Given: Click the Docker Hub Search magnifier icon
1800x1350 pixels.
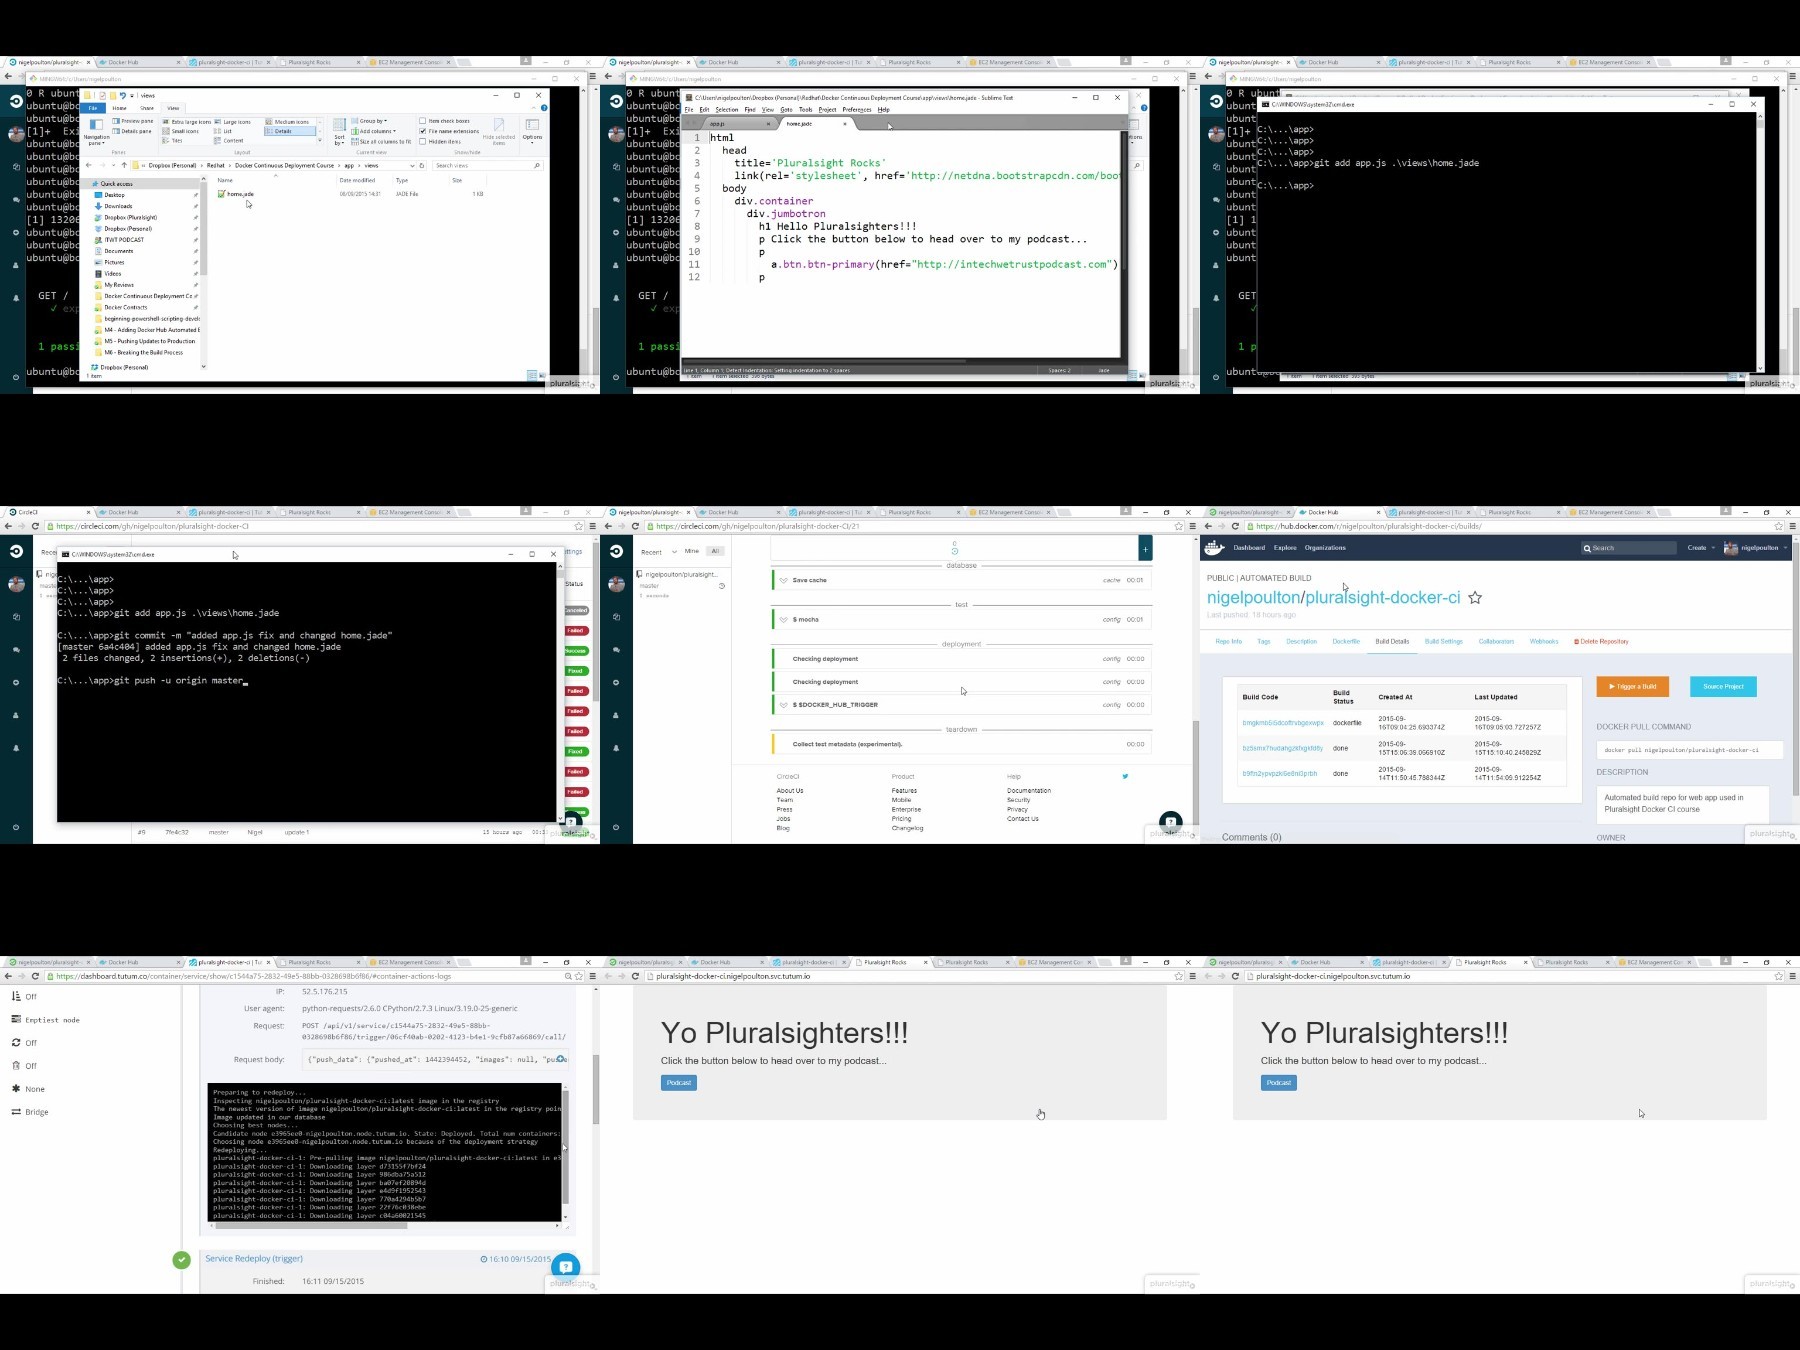Looking at the screenshot, I should coord(1587,548).
